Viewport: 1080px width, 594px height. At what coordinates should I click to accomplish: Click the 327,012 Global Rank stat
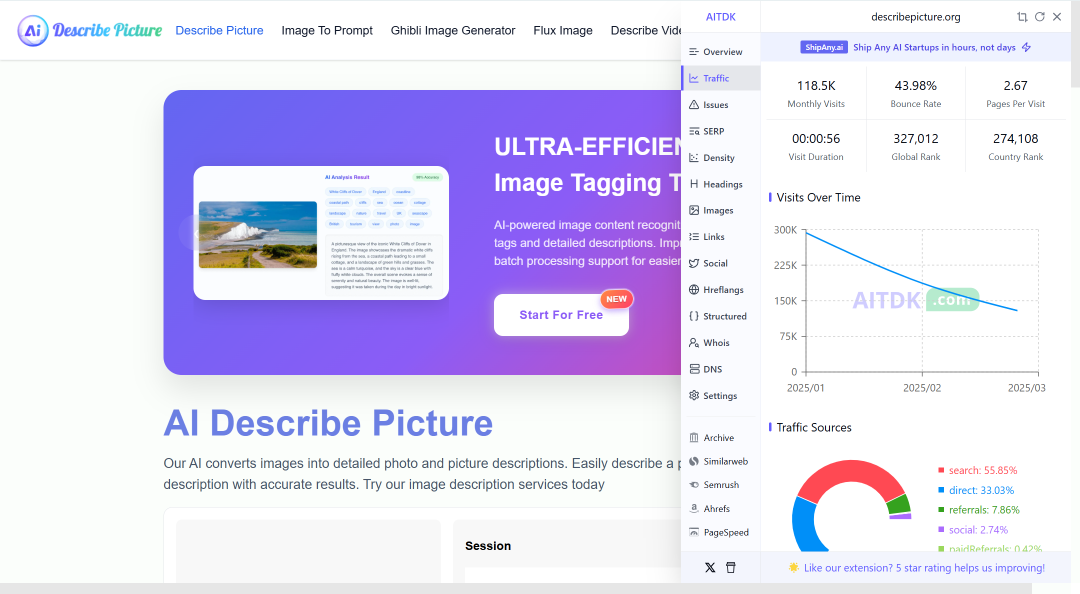[915, 147]
